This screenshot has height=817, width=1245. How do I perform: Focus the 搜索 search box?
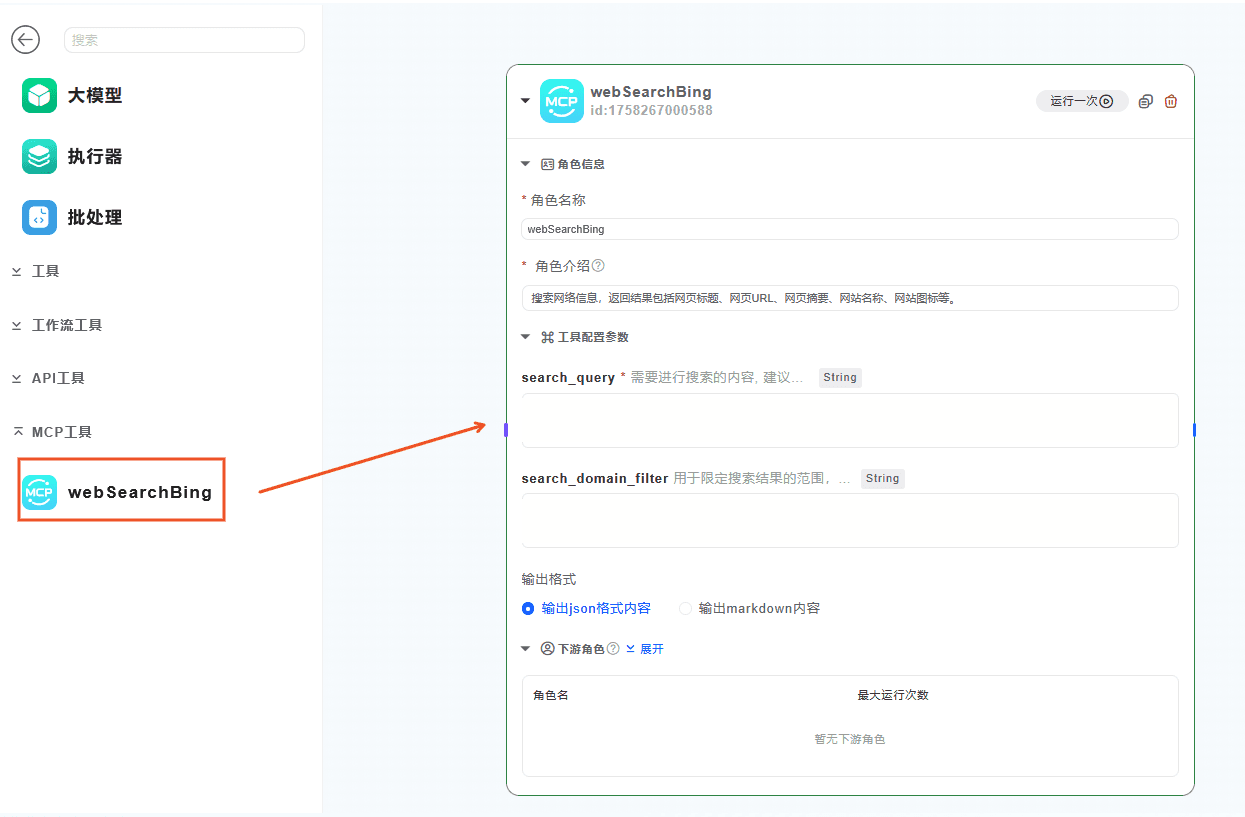coord(184,40)
